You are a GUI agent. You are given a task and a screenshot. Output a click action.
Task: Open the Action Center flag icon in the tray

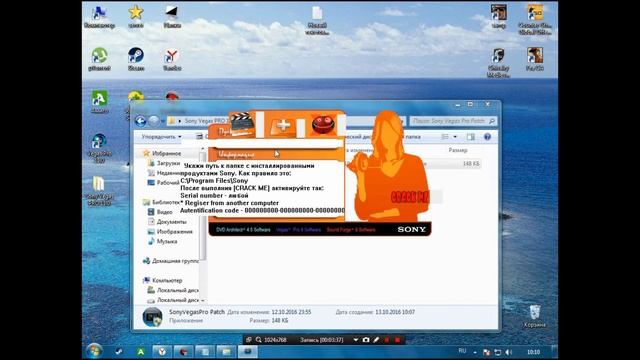click(x=486, y=352)
